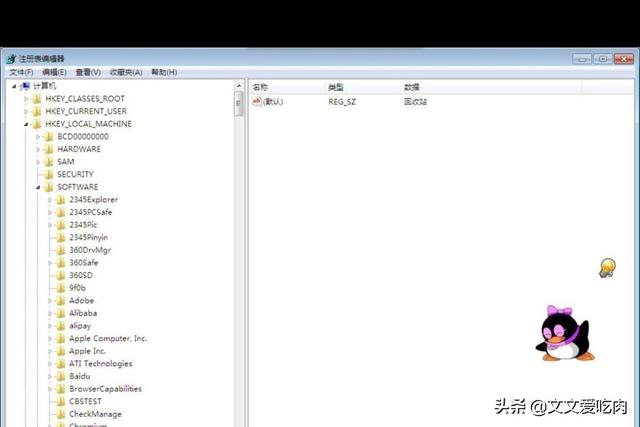The image size is (640, 427).
Task: Click the ab string value icon
Action: 257,101
